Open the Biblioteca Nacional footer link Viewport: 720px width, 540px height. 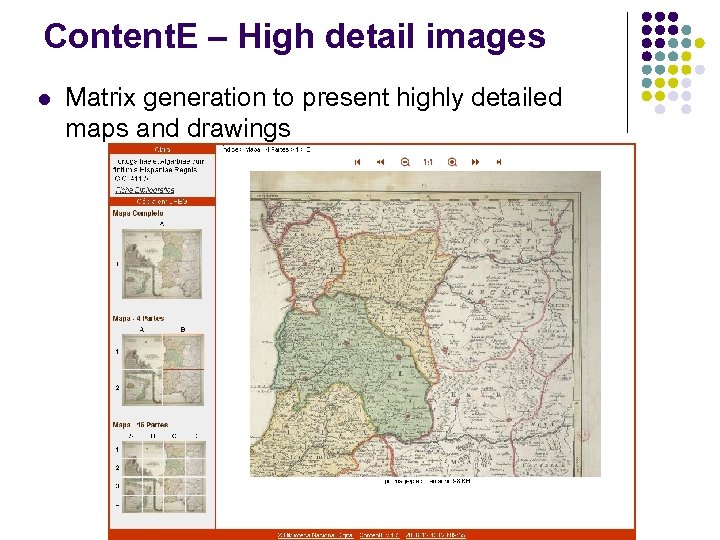point(315,535)
